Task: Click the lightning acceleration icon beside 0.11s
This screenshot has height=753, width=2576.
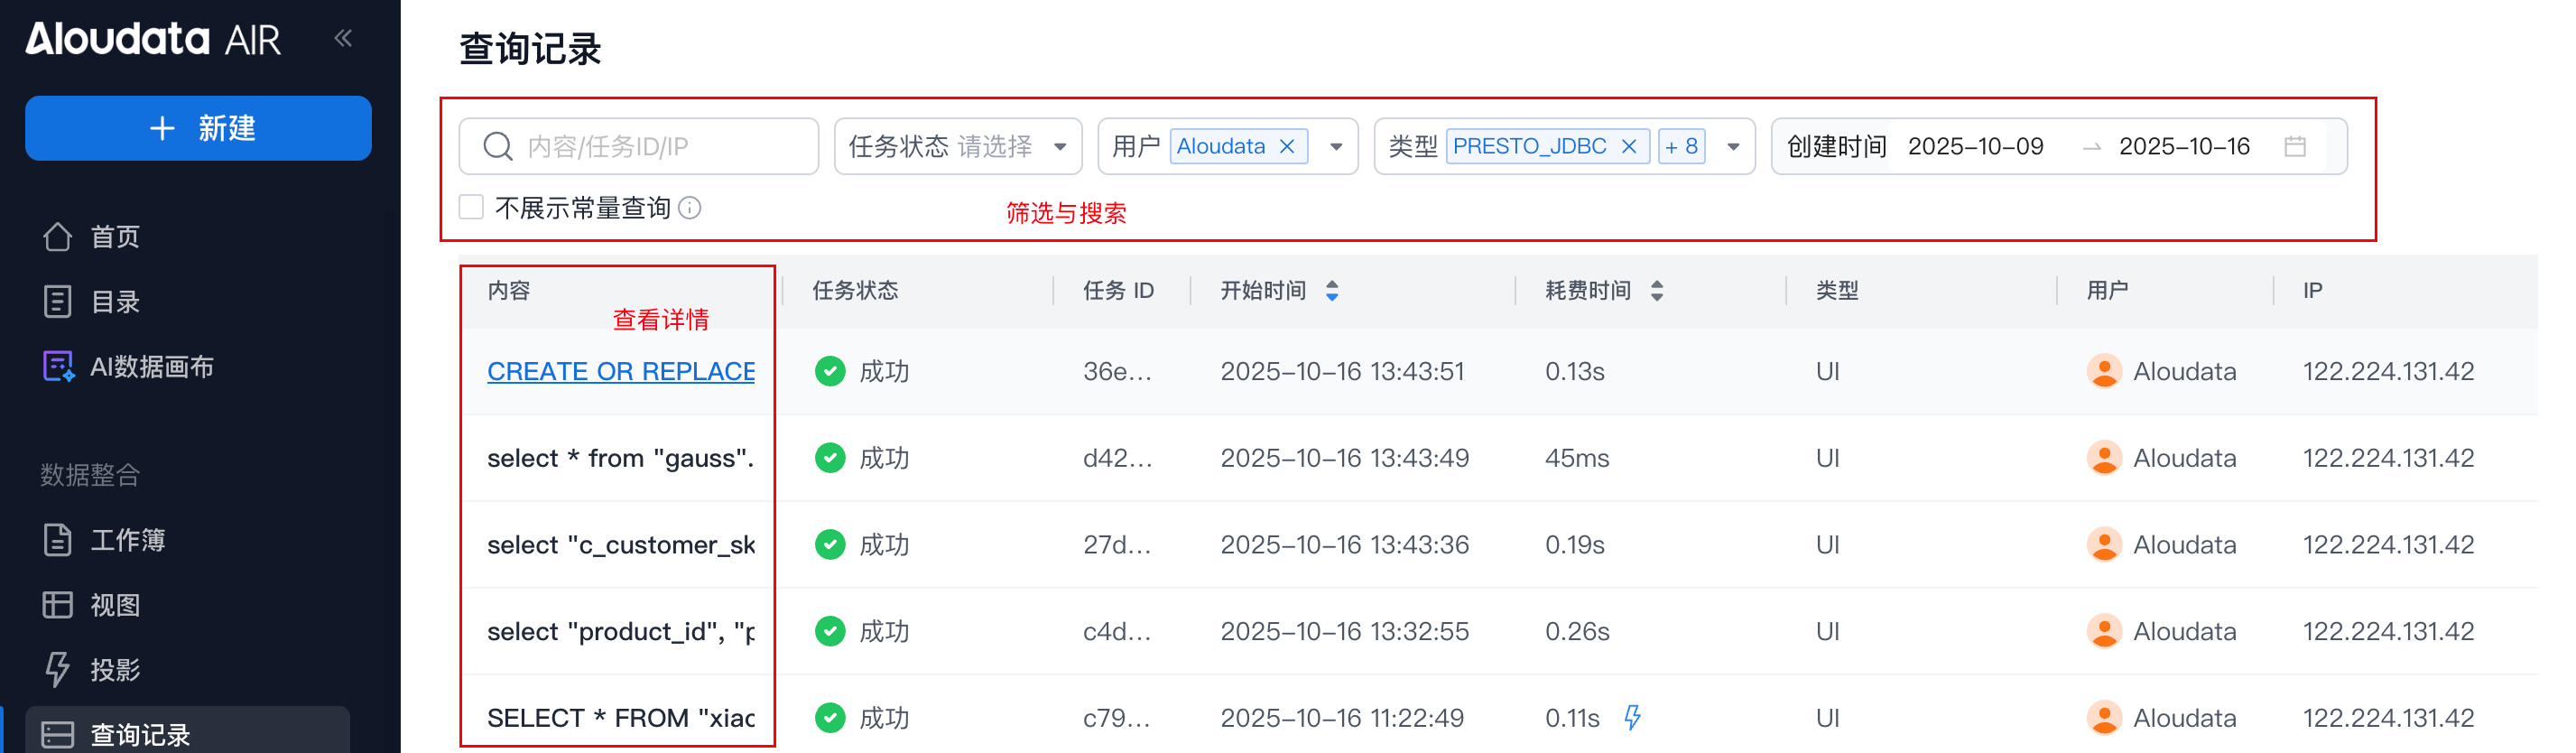Action: 1632,717
